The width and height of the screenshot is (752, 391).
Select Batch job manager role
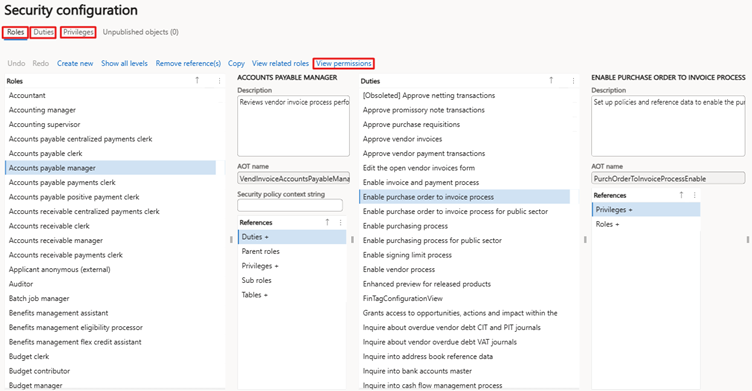coord(110,298)
